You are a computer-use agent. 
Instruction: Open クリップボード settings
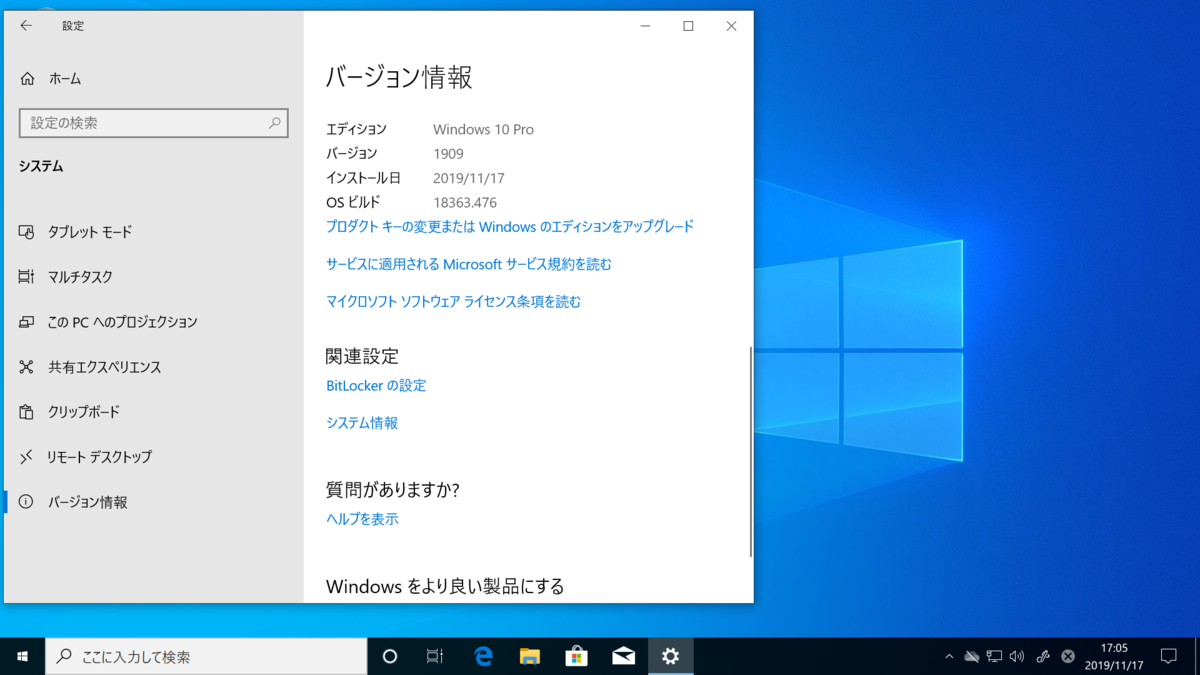click(70, 412)
